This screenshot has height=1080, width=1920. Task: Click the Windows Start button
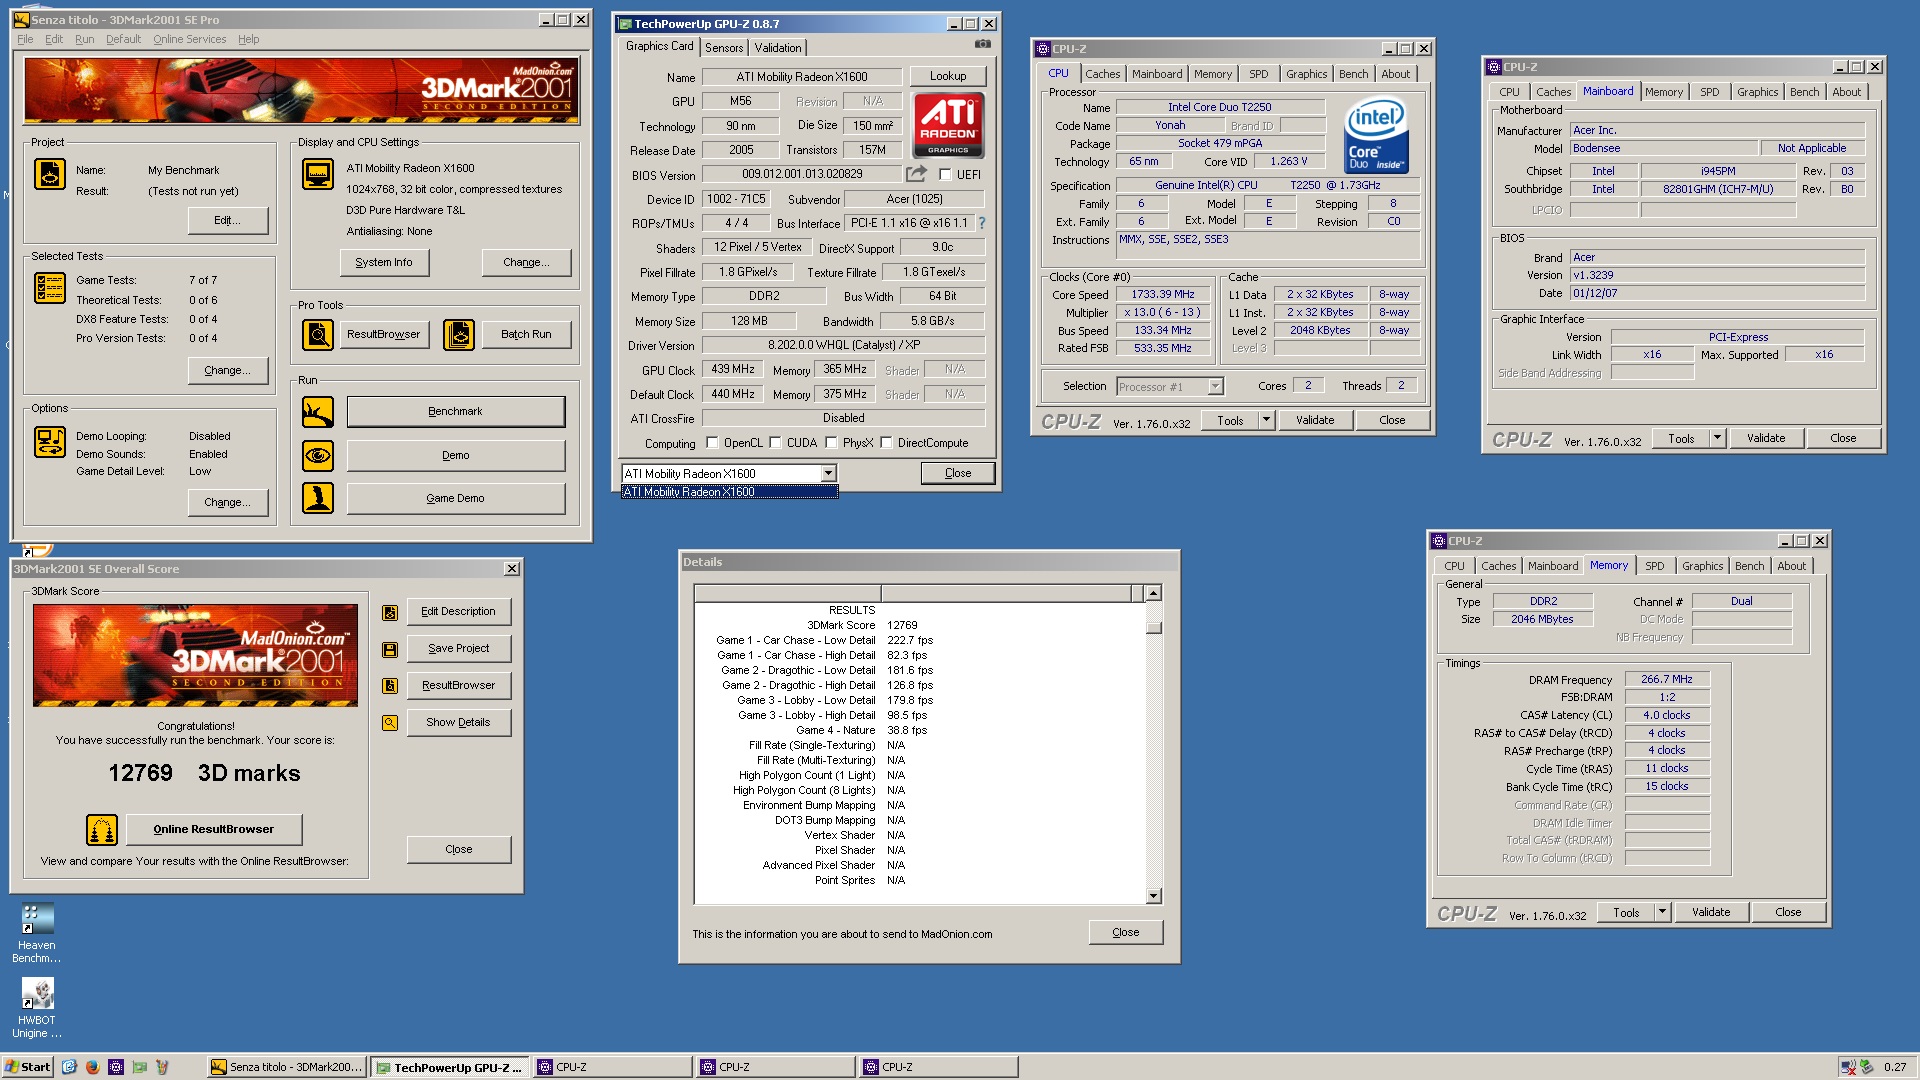(x=28, y=1067)
